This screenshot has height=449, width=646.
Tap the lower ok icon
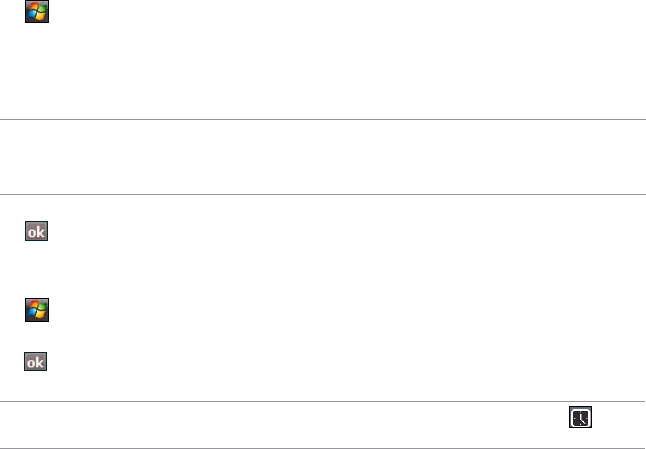coord(38,362)
